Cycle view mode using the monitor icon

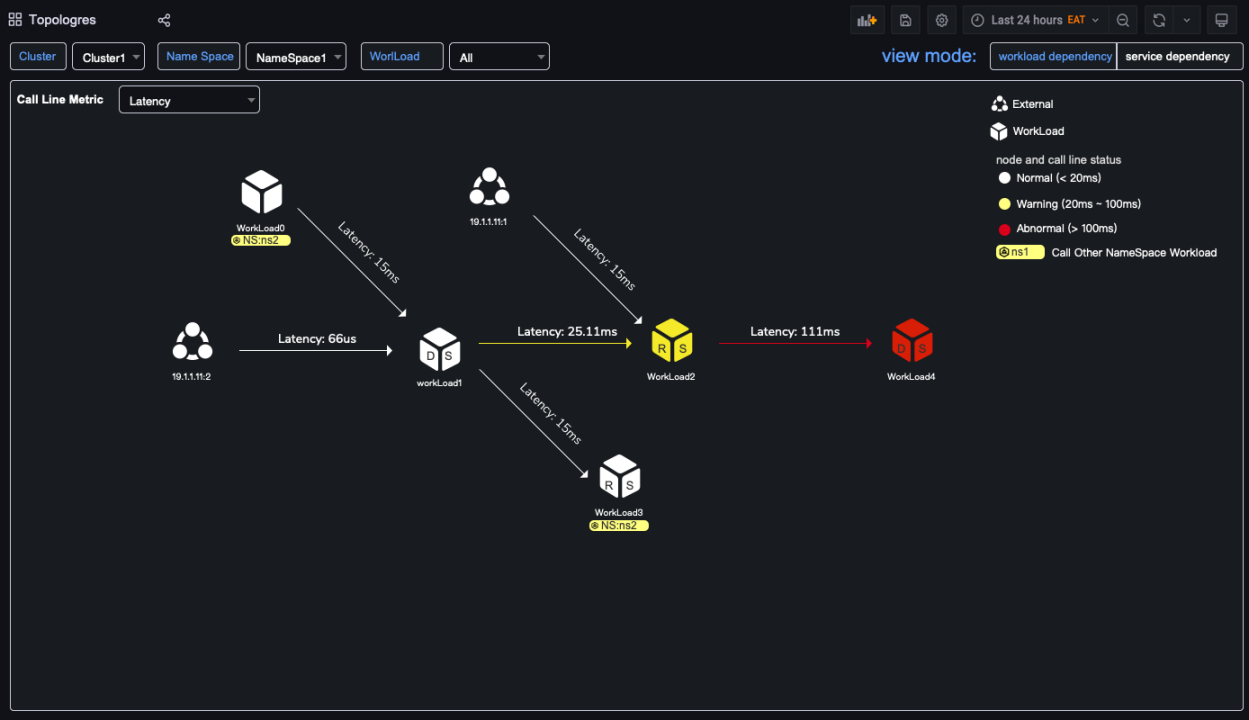[1221, 20]
